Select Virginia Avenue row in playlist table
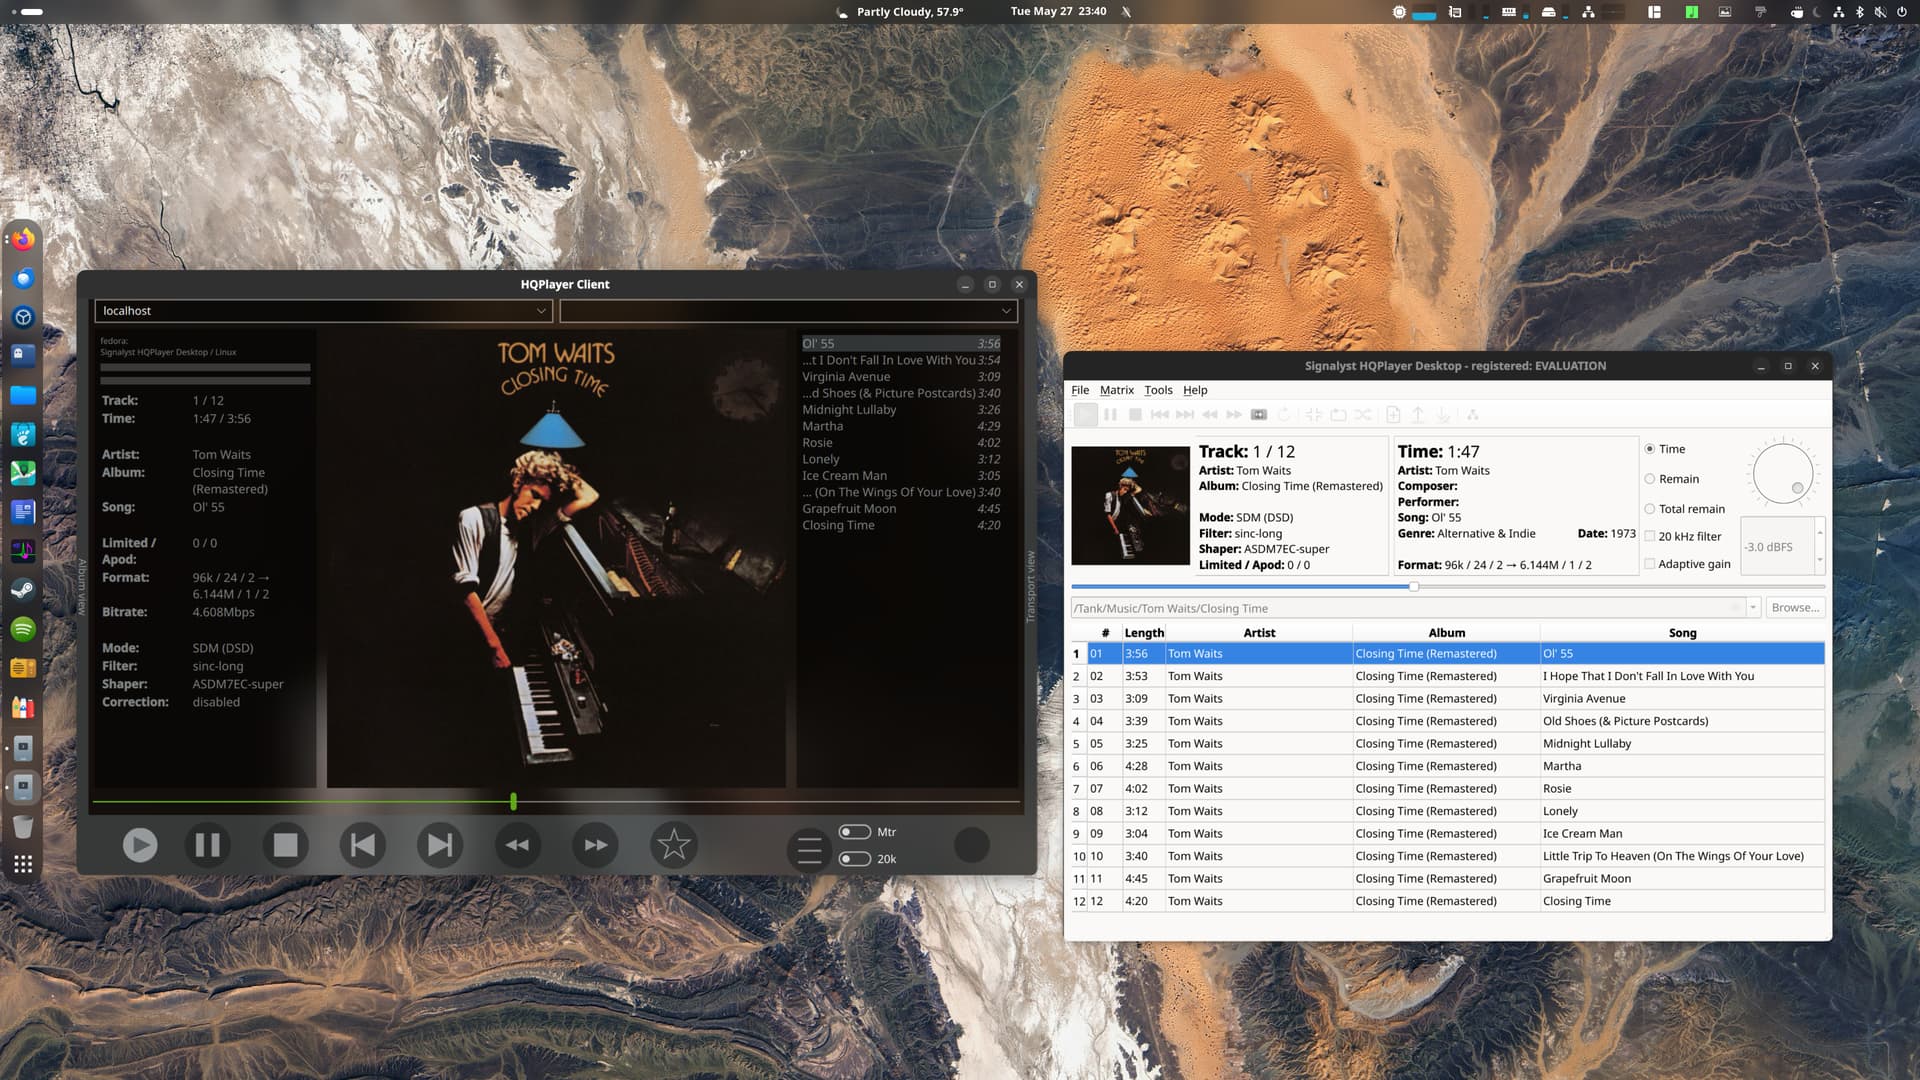 click(1448, 699)
